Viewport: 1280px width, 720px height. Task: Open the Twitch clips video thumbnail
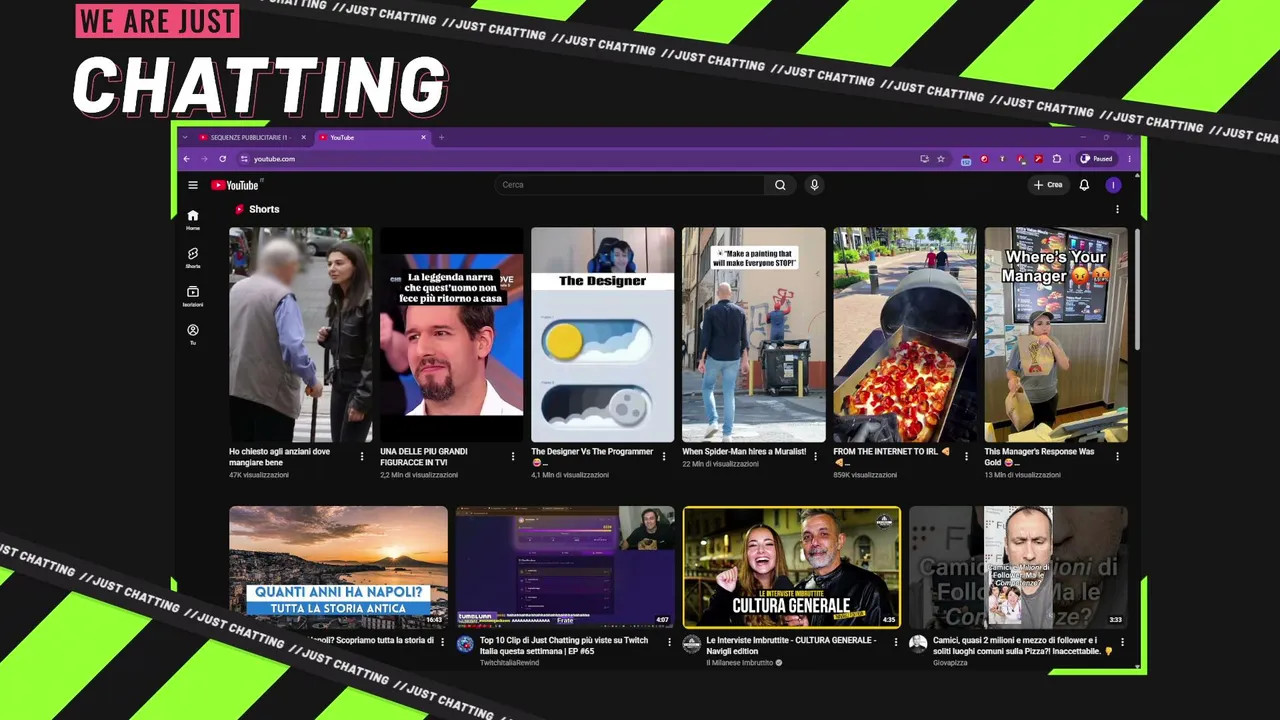[565, 567]
